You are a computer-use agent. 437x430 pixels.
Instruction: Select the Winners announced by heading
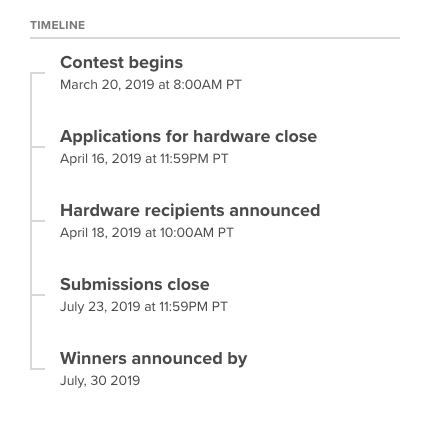click(154, 359)
